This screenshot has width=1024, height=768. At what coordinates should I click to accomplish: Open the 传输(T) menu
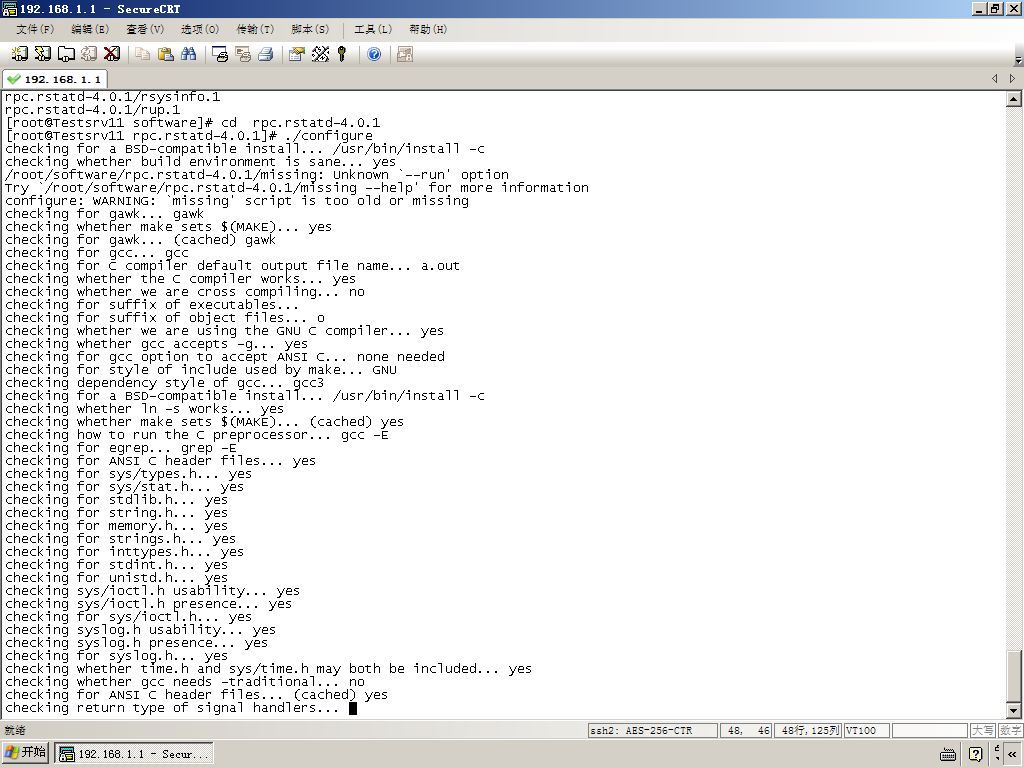click(255, 29)
